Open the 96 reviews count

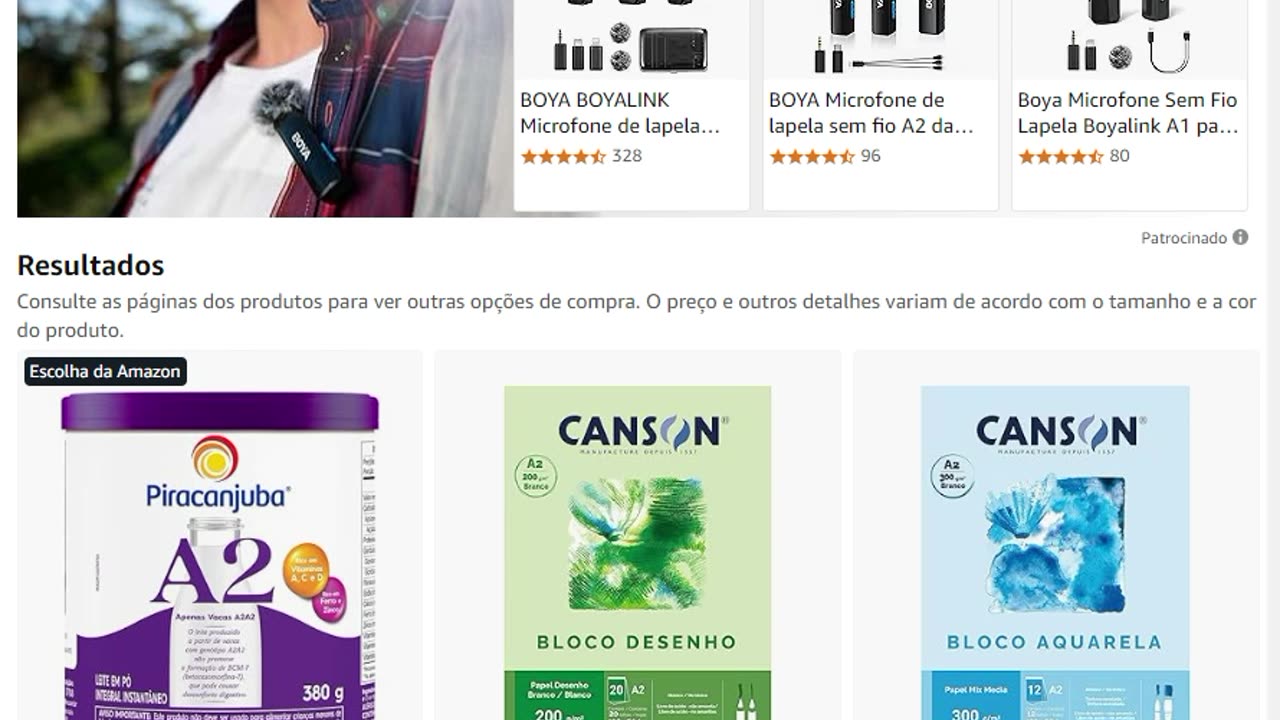[x=871, y=156]
